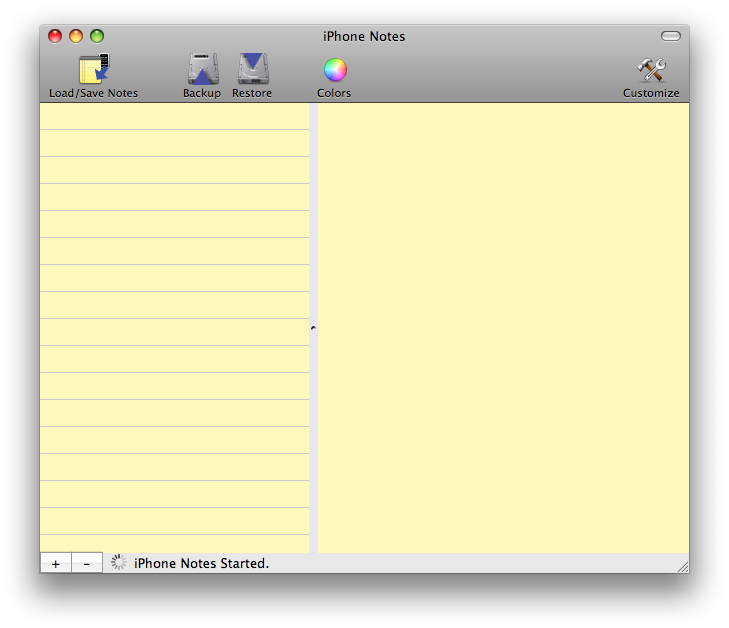Viewport: 729px width, 628px height.
Task: Add a new note with plus button
Action: click(x=56, y=563)
